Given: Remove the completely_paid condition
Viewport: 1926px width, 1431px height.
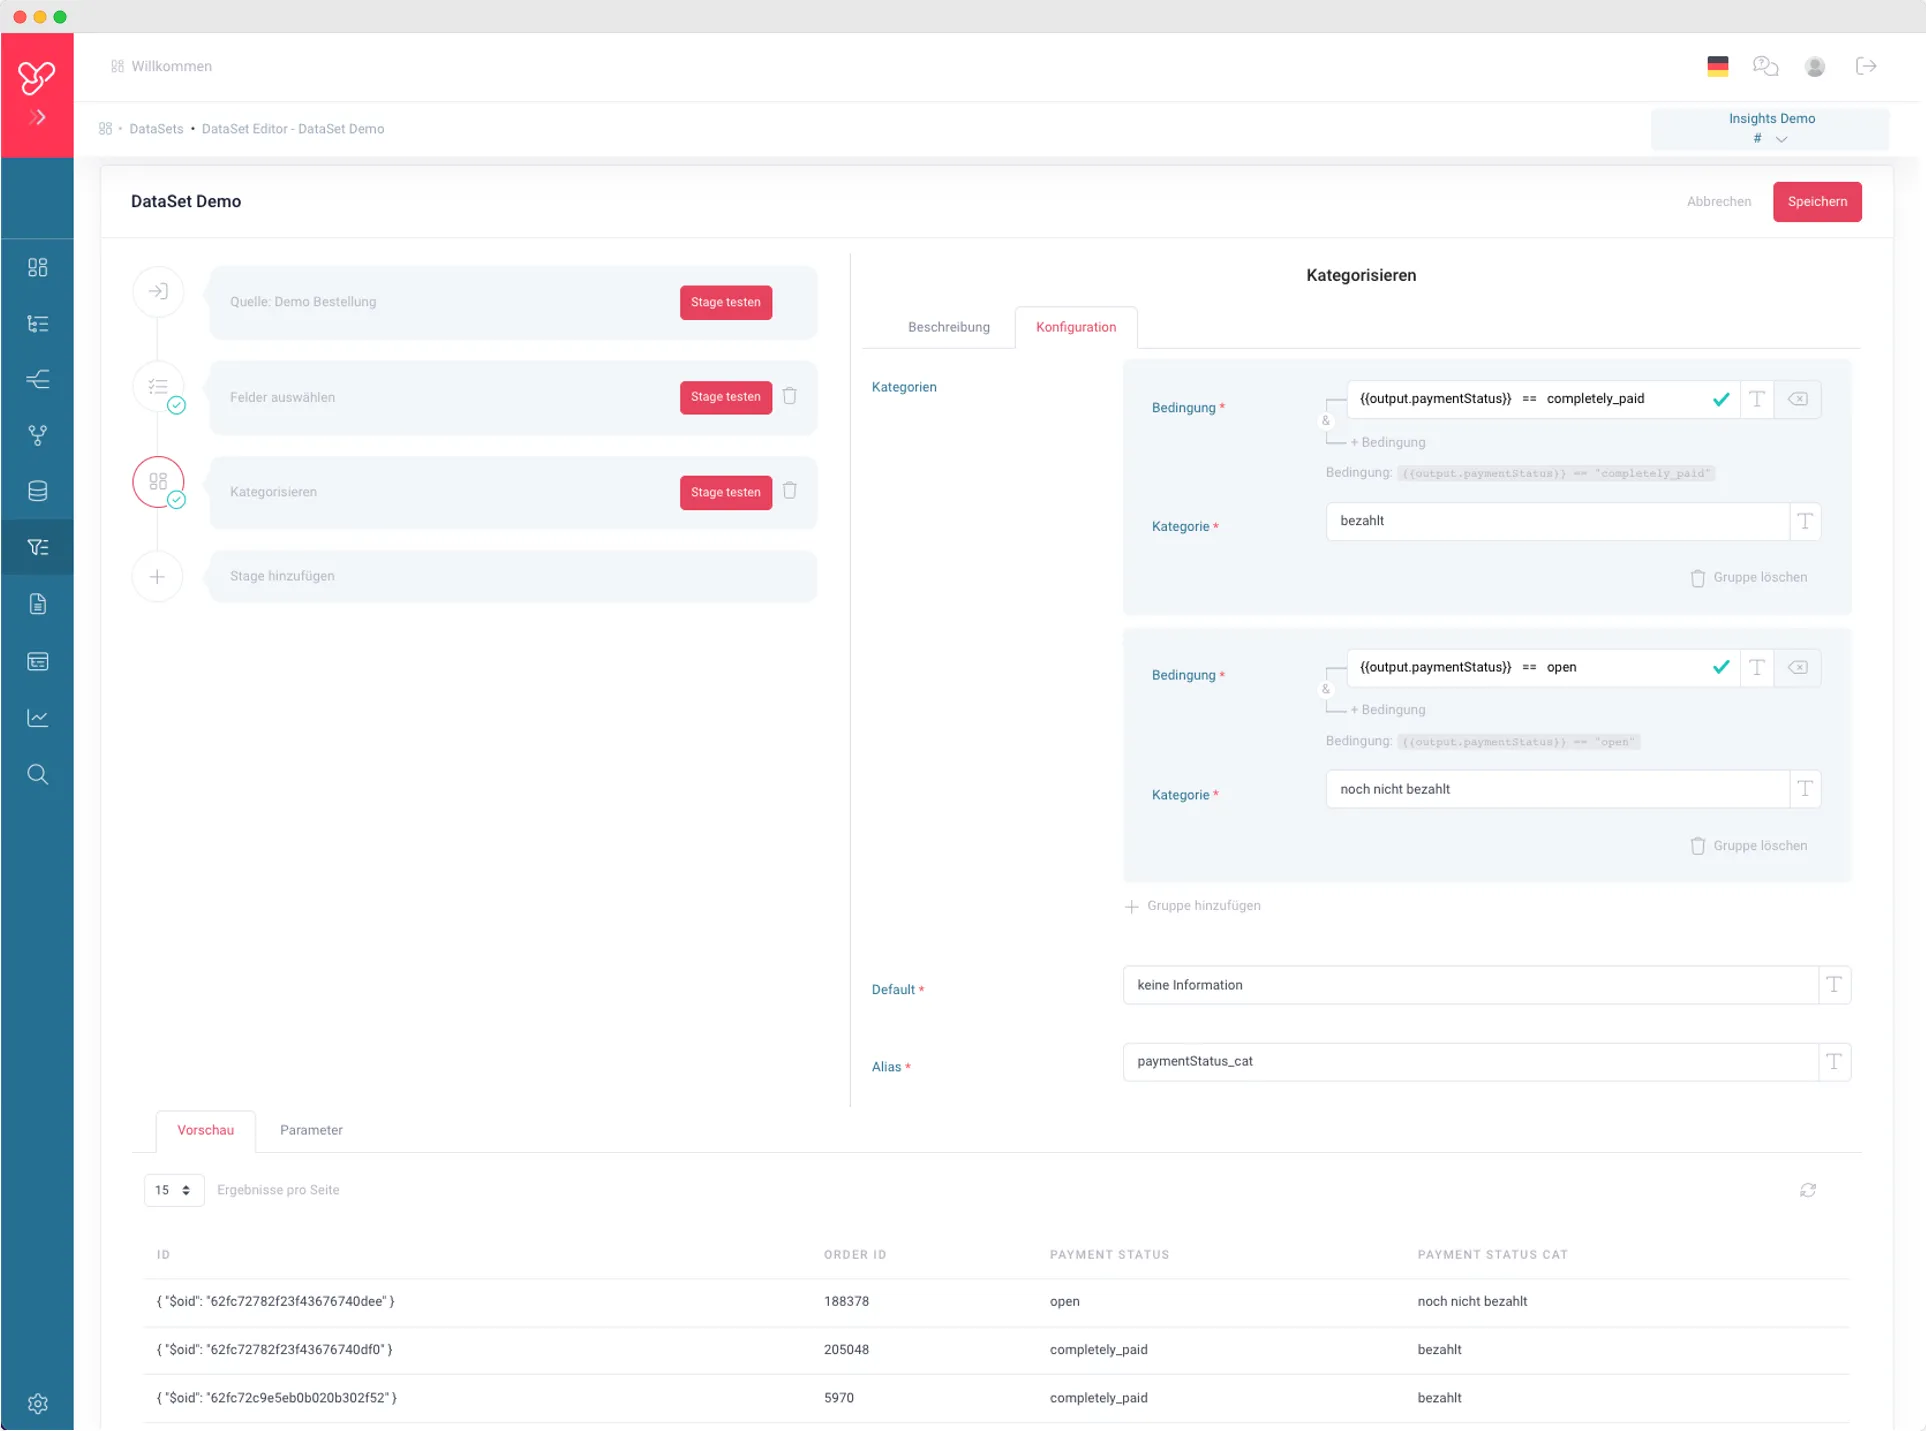Looking at the screenshot, I should 1798,399.
